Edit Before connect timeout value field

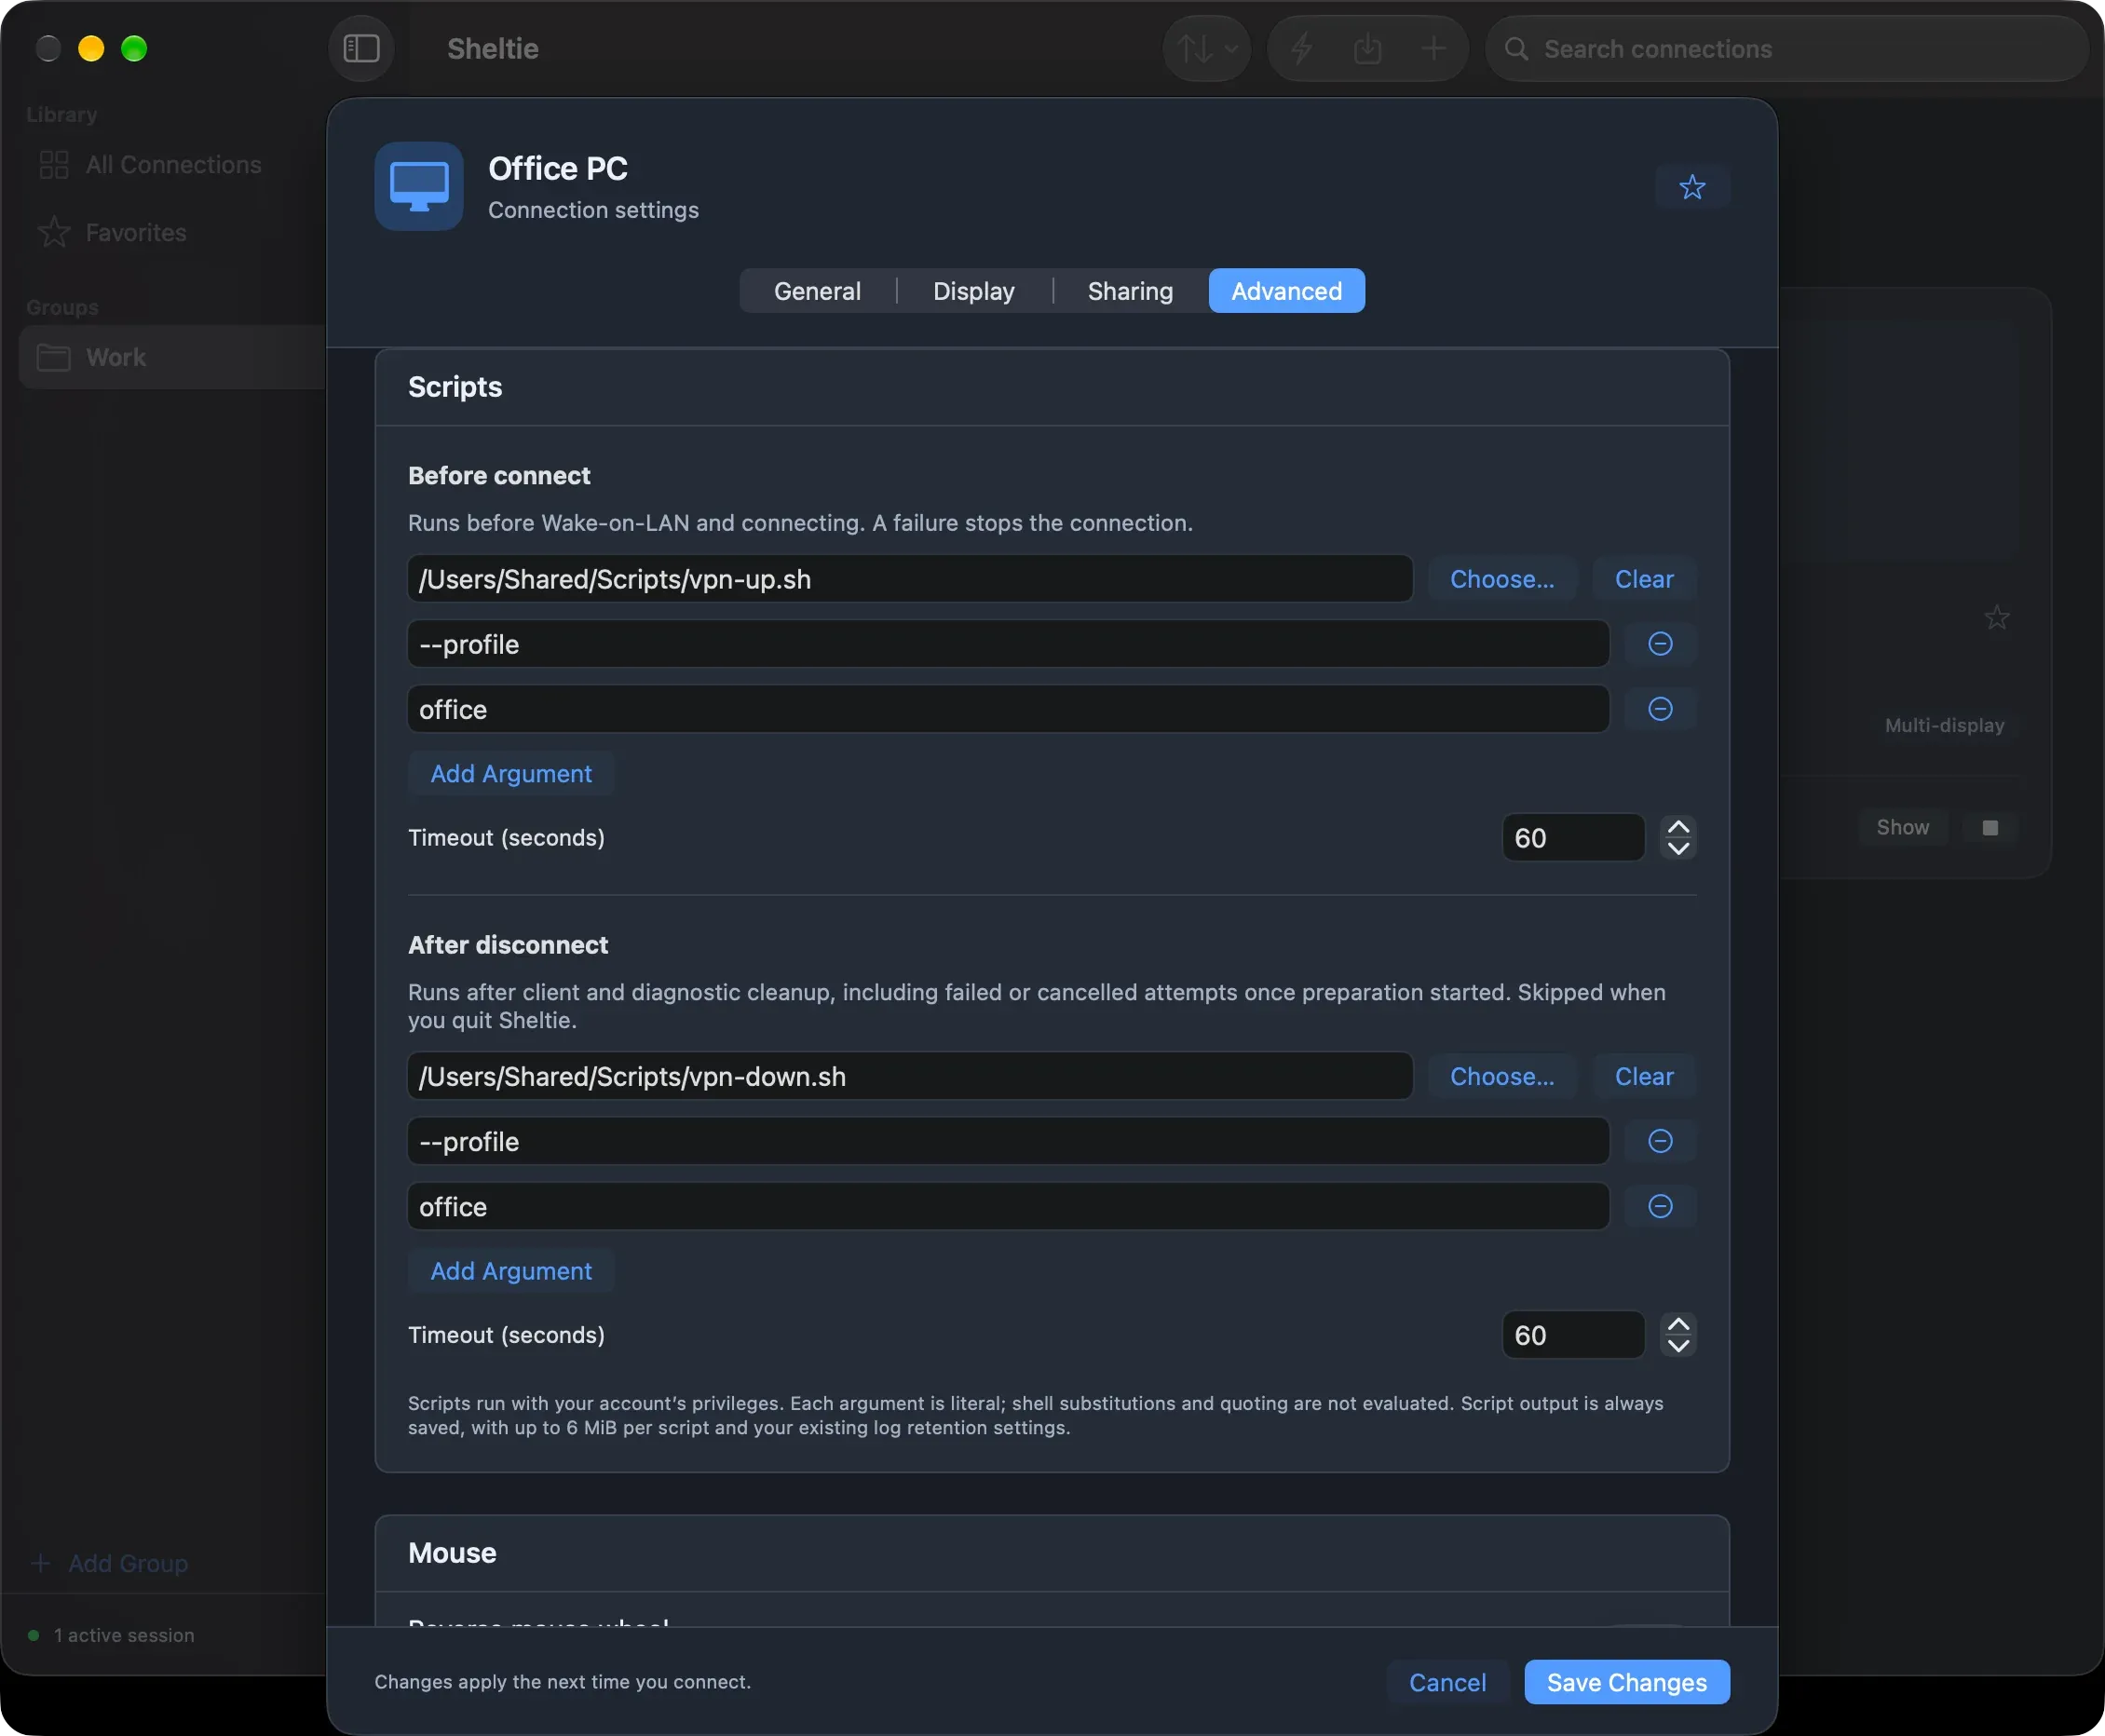click(x=1572, y=838)
